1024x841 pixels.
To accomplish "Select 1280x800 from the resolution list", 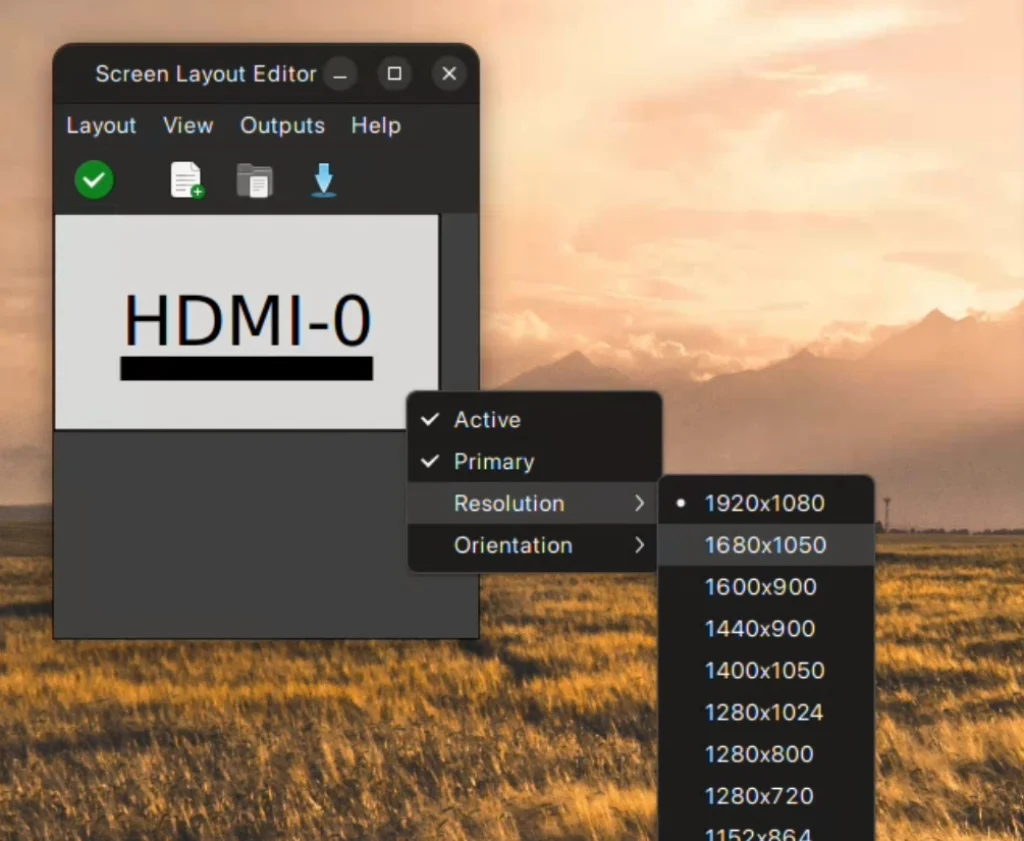I will point(759,754).
